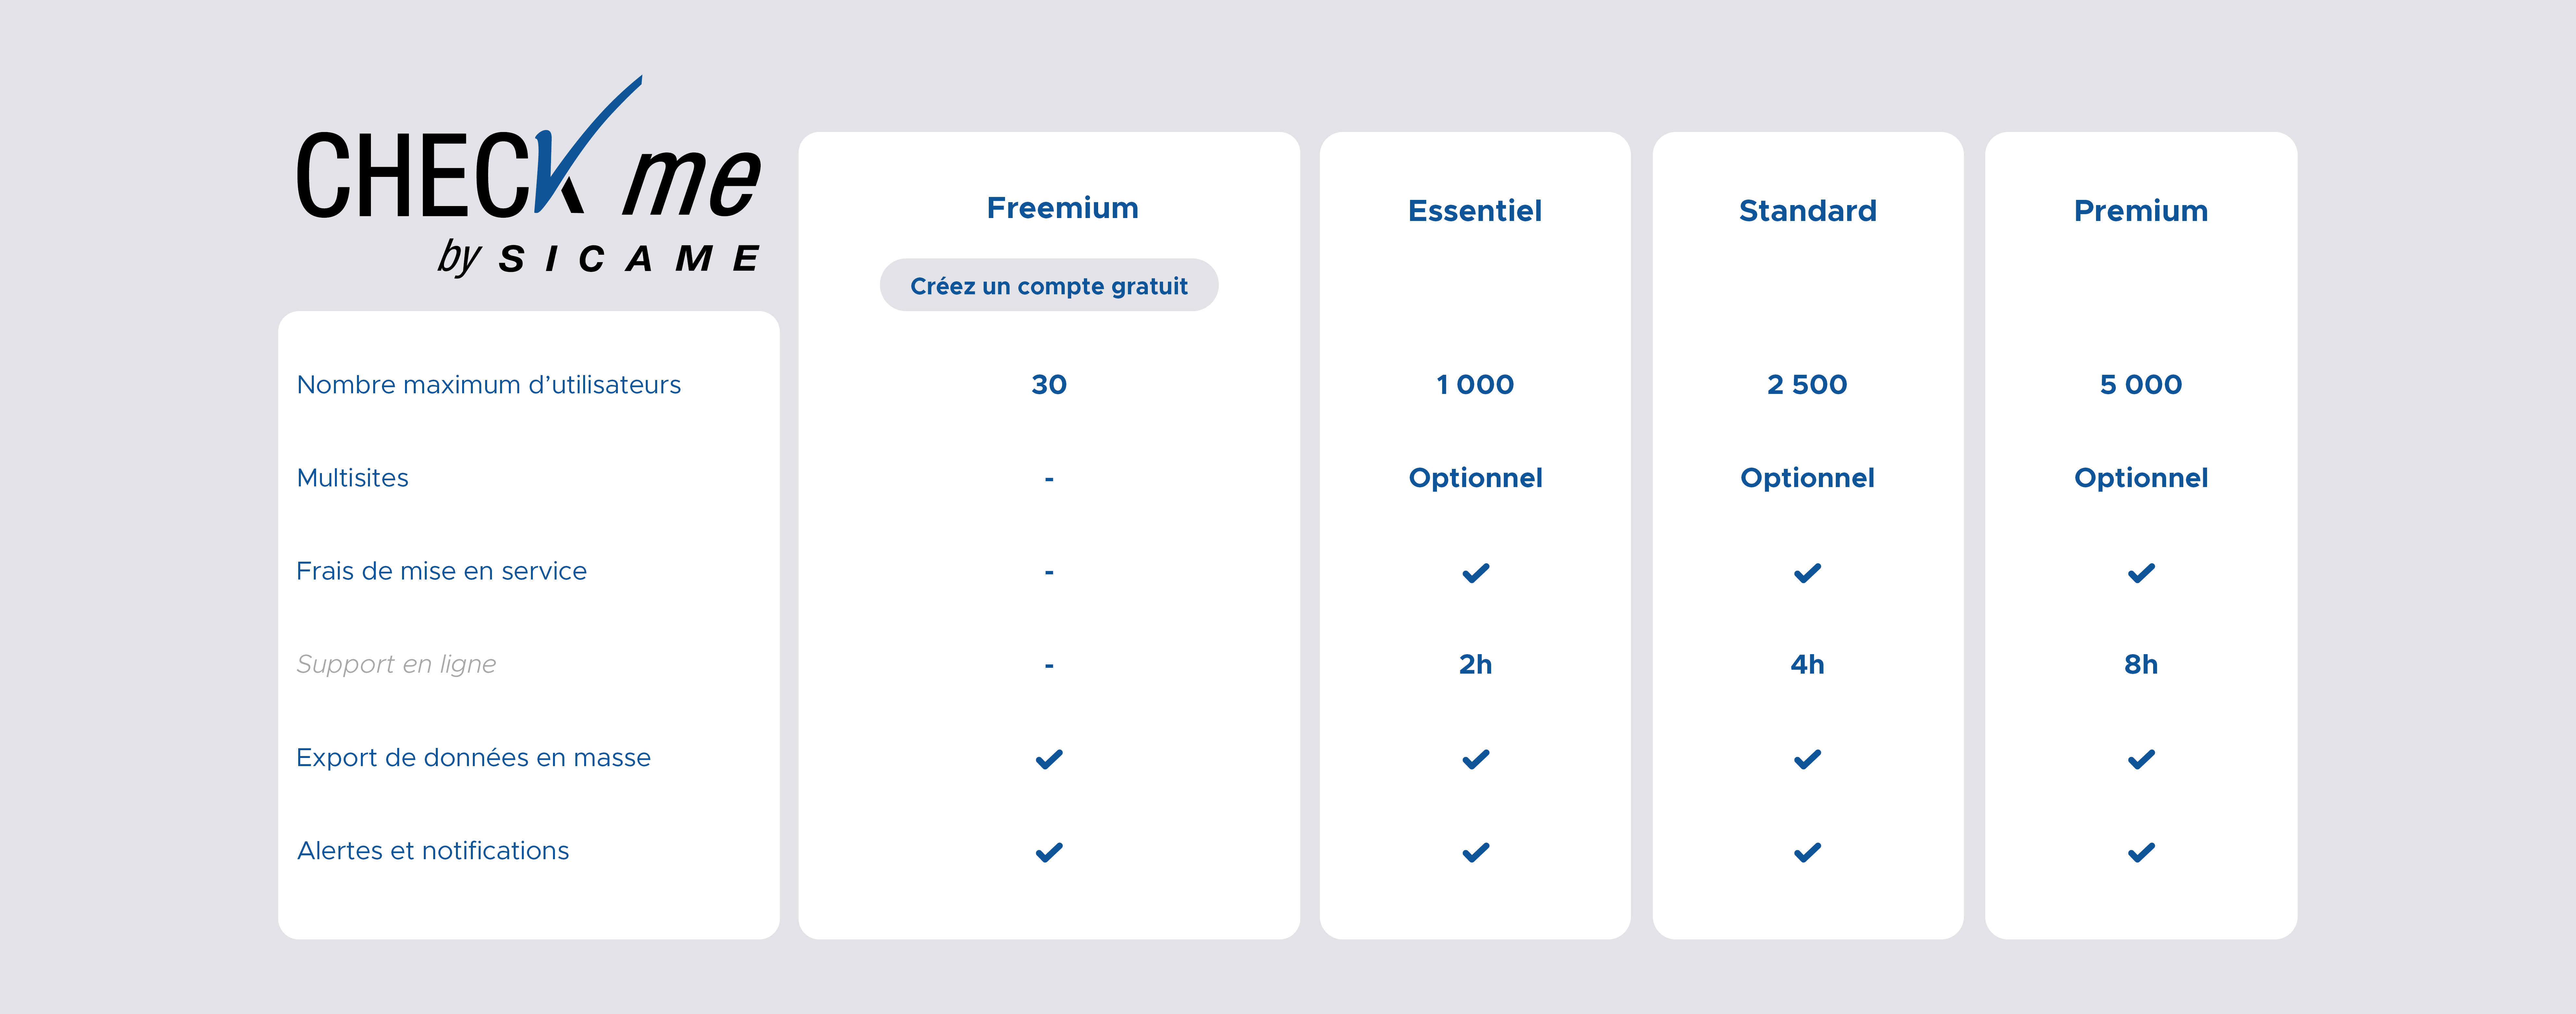This screenshot has width=2576, height=1014.
Task: Click the Freemium export de données checkmark
Action: 1049,759
